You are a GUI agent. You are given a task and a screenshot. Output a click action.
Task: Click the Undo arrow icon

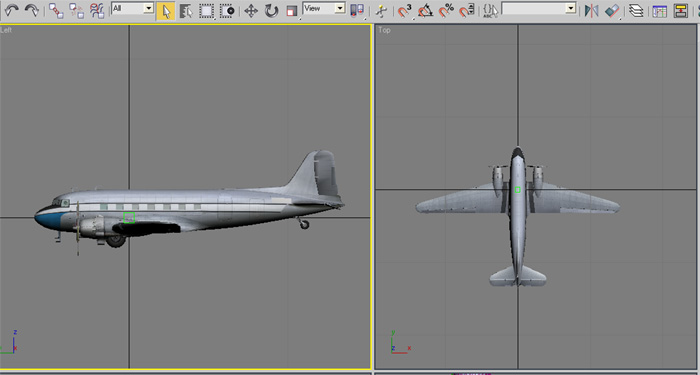coord(11,10)
